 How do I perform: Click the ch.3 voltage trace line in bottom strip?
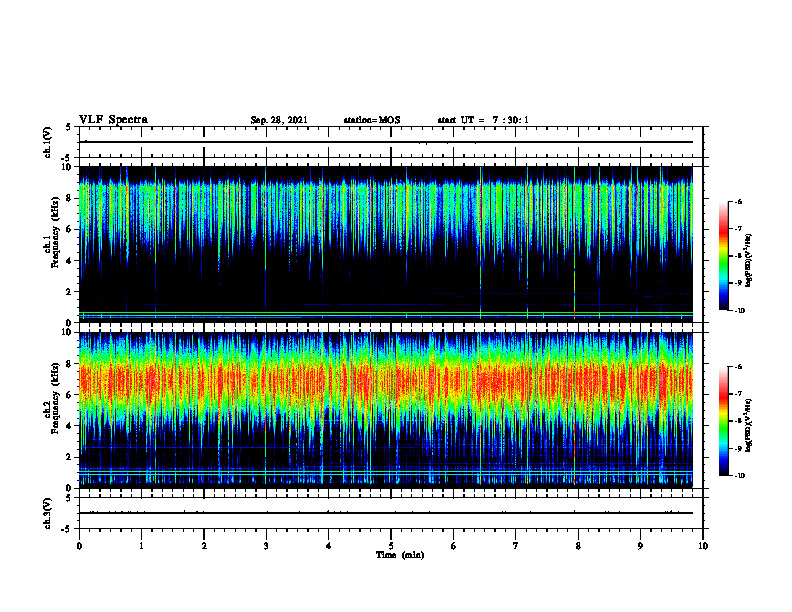pos(386,513)
